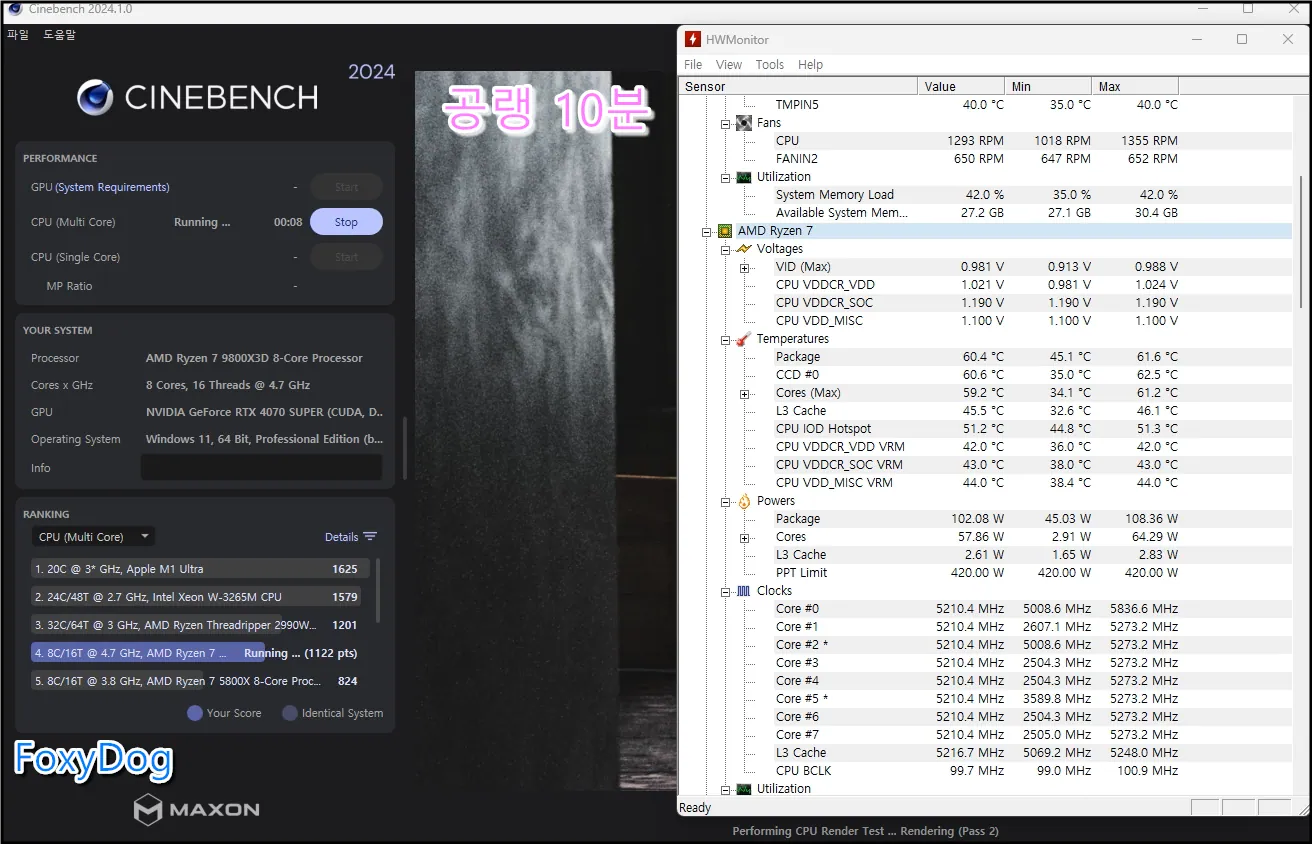Click the CPU Single Core Start button
1312x844 pixels.
tap(346, 257)
